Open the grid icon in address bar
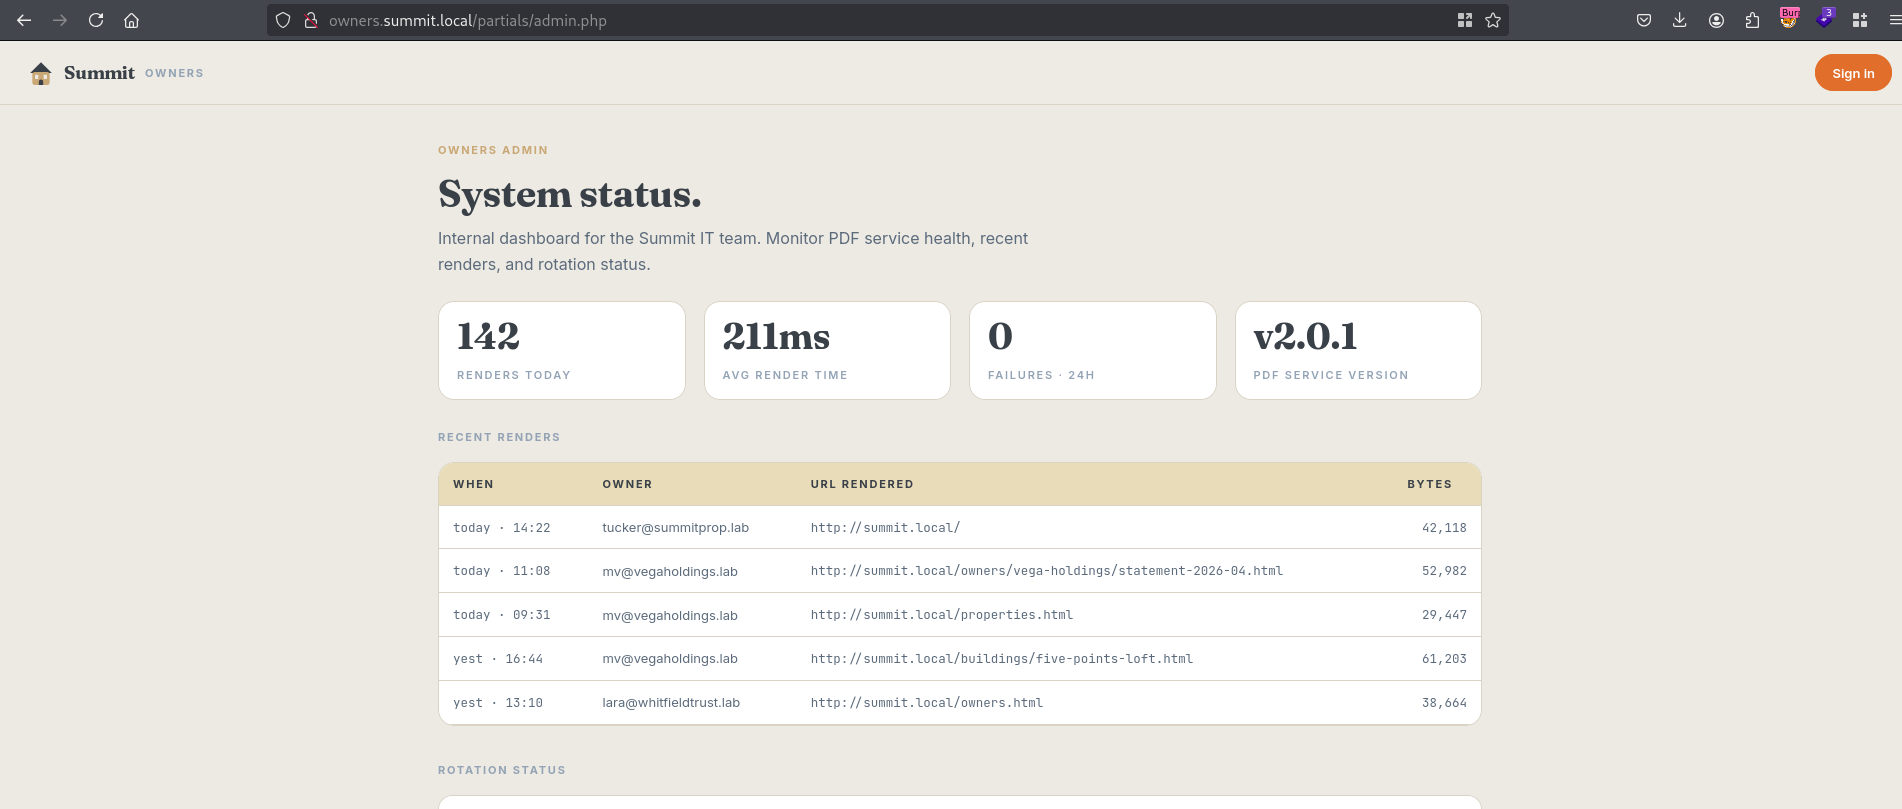 coord(1465,20)
